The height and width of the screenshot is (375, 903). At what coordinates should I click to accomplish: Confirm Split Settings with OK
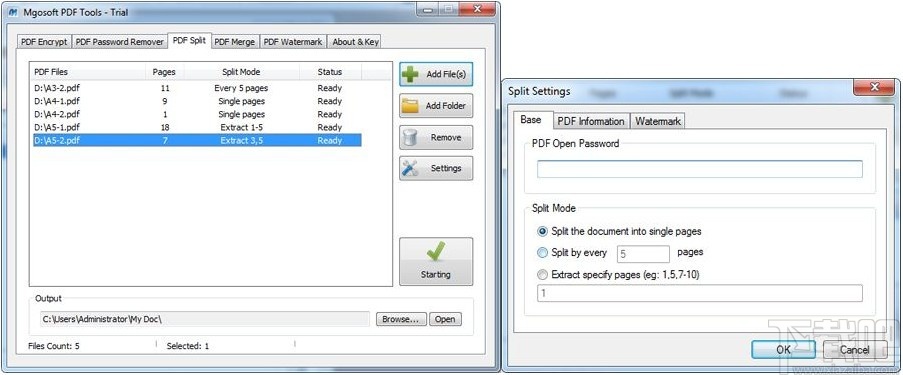pyautogui.click(x=783, y=350)
